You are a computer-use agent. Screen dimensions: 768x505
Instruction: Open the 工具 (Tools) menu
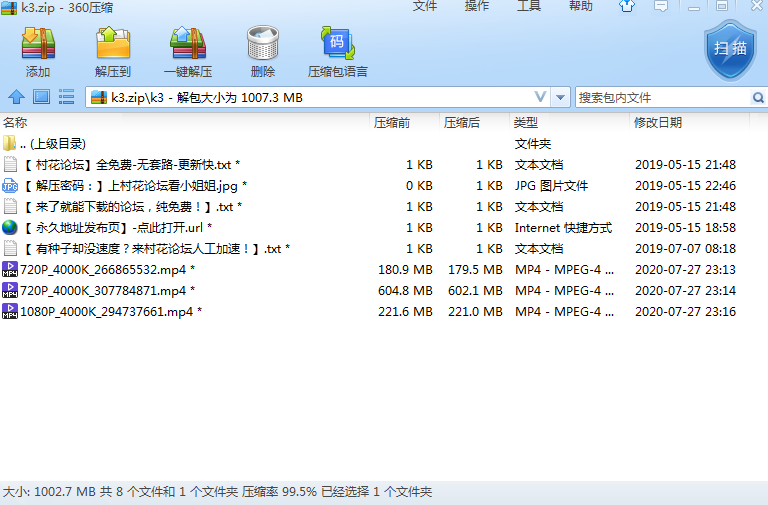coord(529,7)
